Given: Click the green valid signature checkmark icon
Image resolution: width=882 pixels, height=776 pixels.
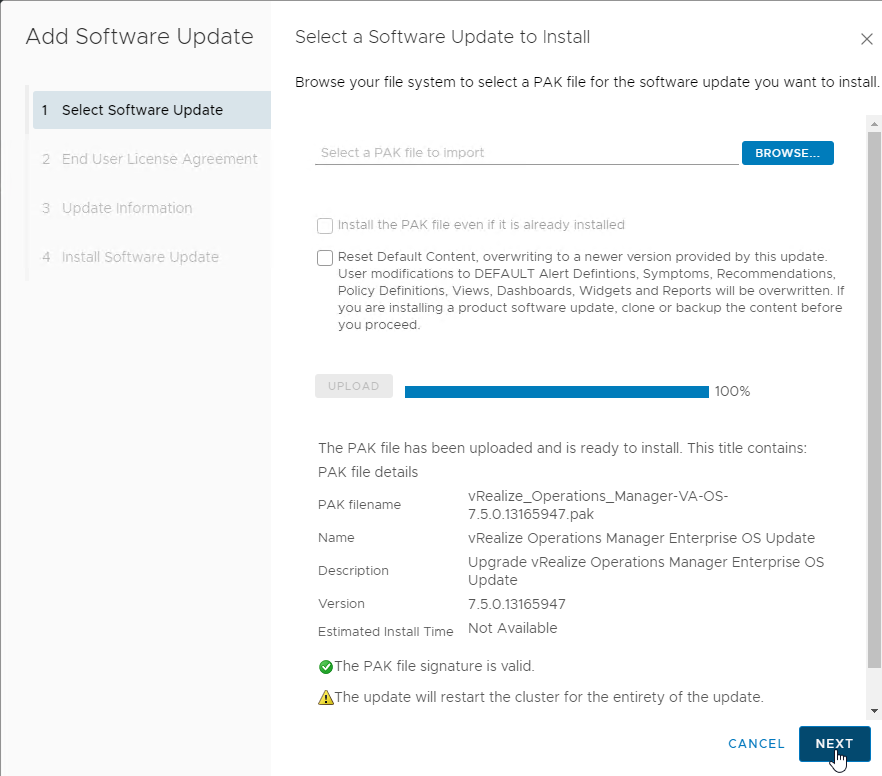Looking at the screenshot, I should [326, 667].
